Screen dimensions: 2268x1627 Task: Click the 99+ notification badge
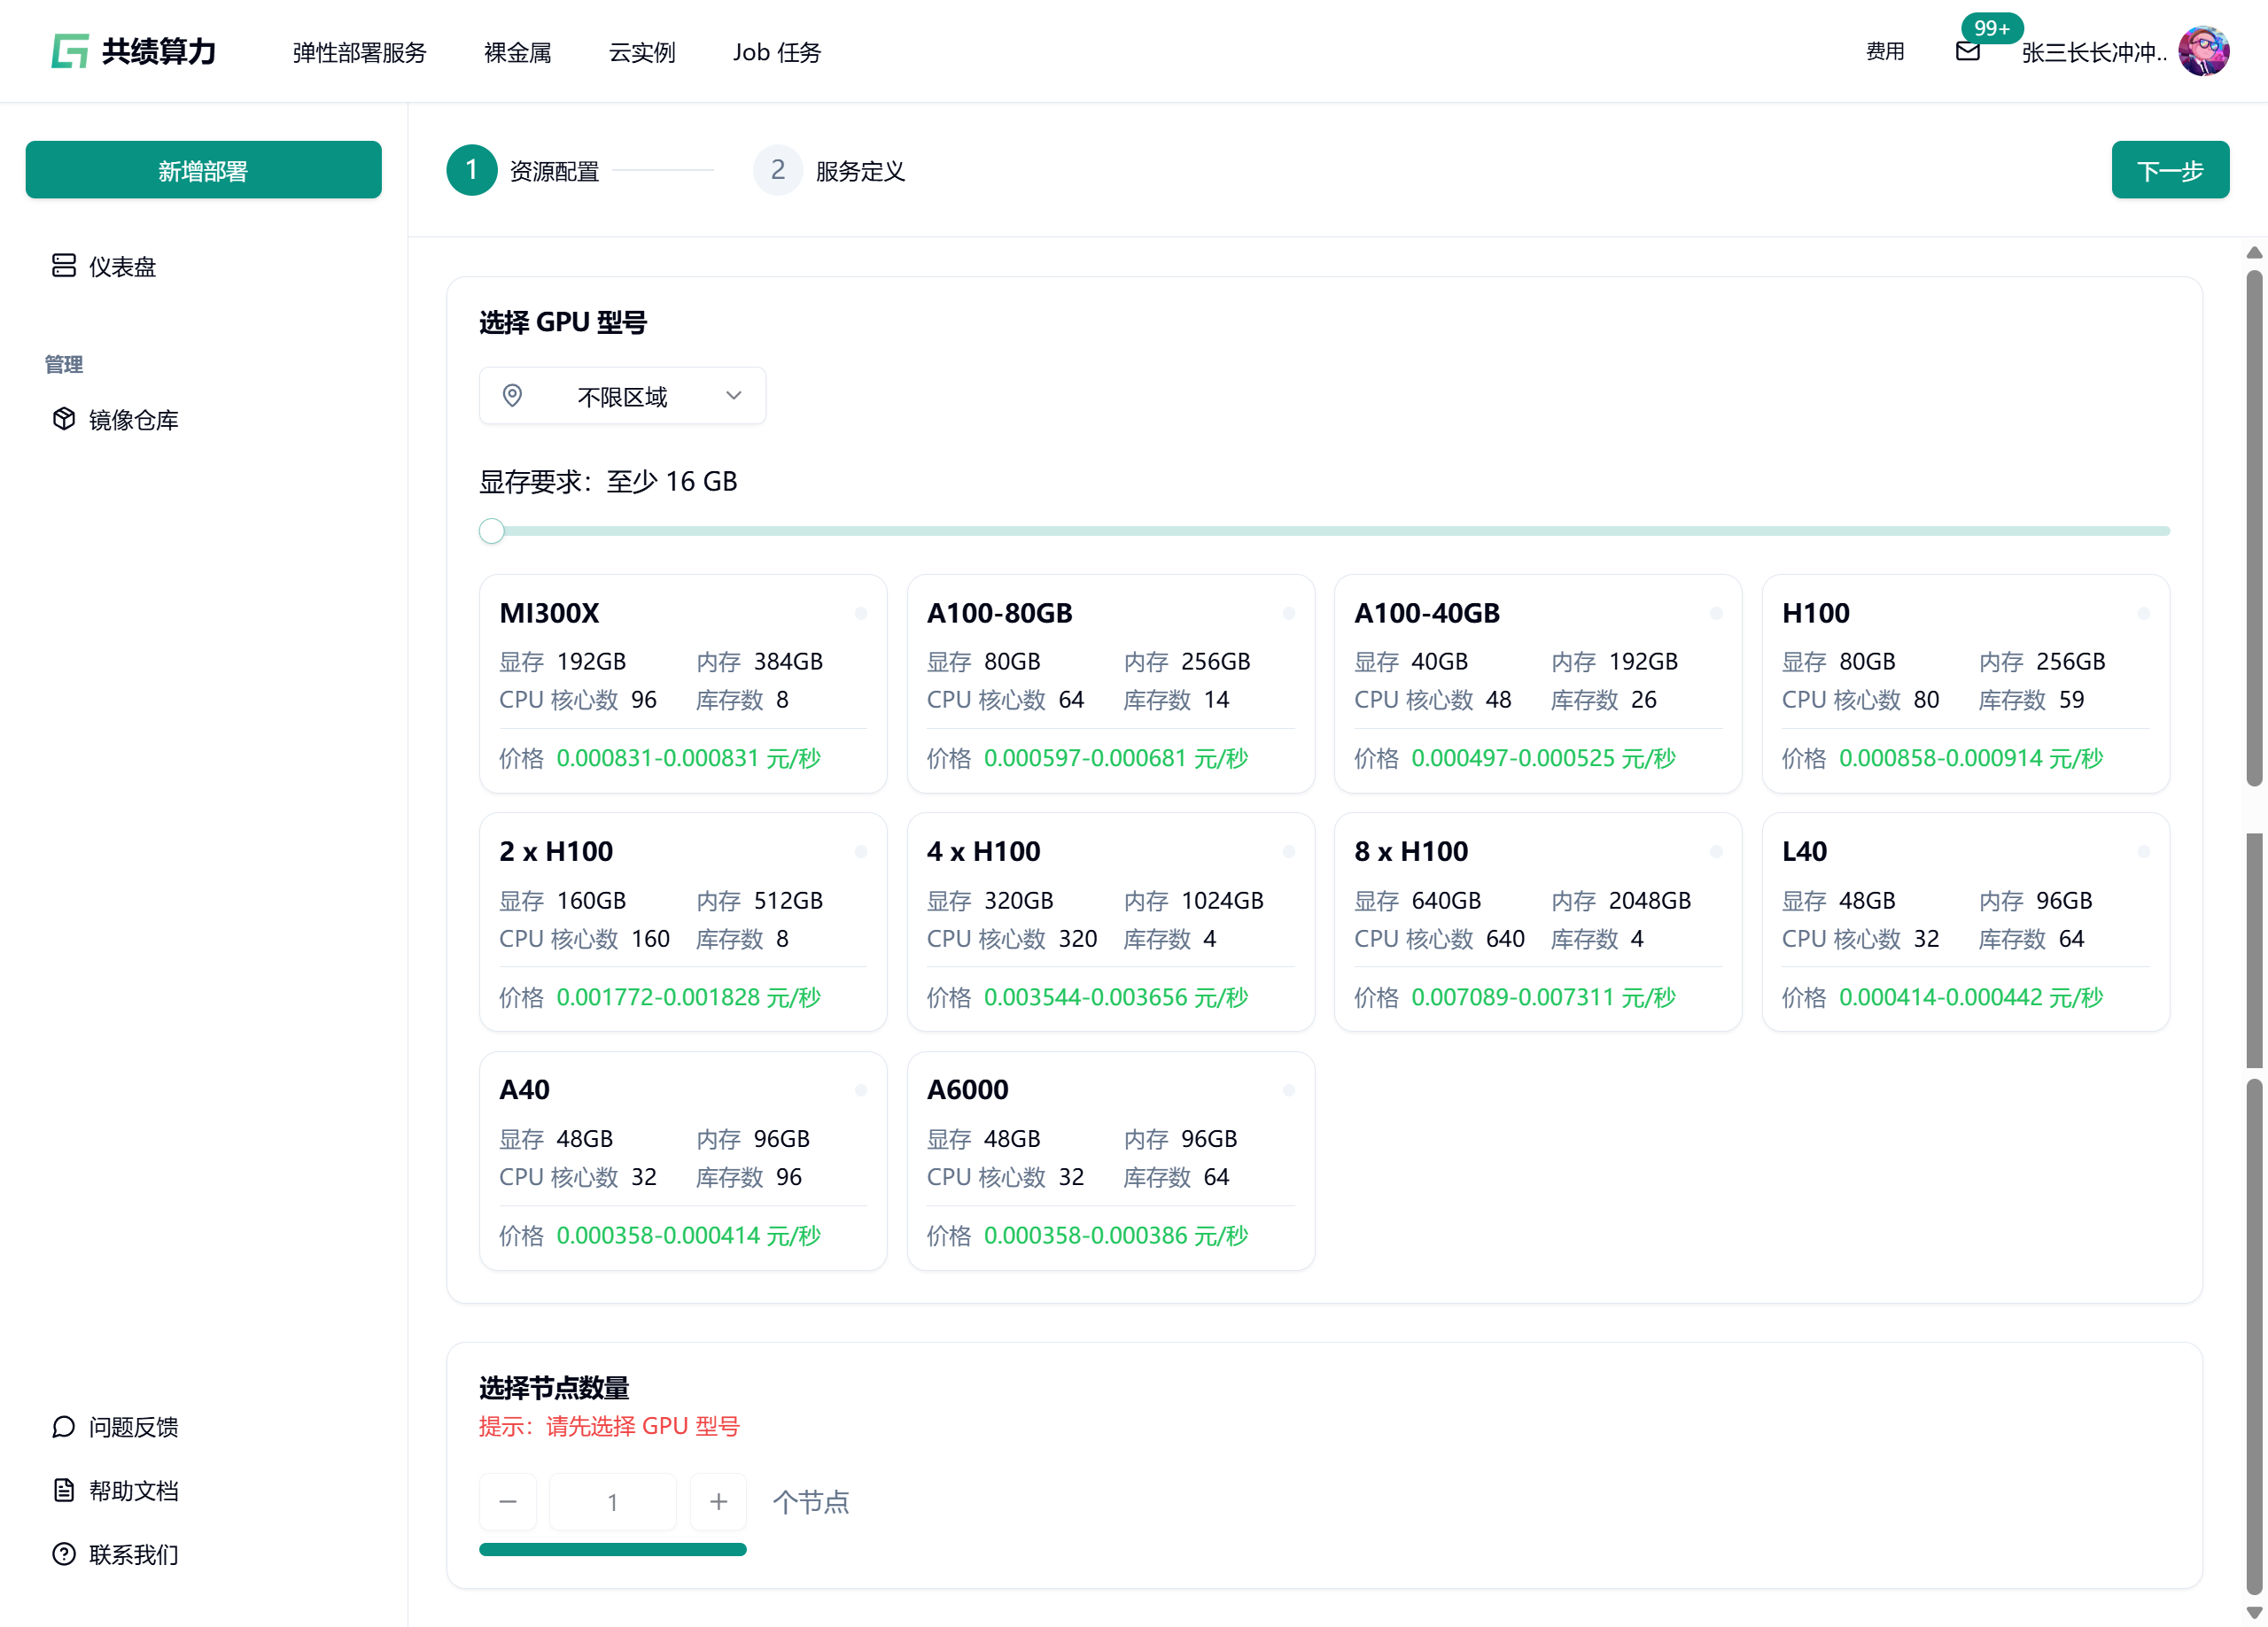coord(1991,28)
